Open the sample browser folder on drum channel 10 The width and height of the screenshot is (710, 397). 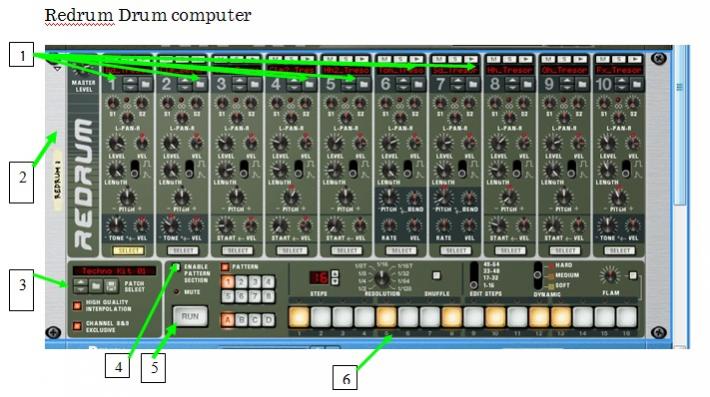point(637,84)
